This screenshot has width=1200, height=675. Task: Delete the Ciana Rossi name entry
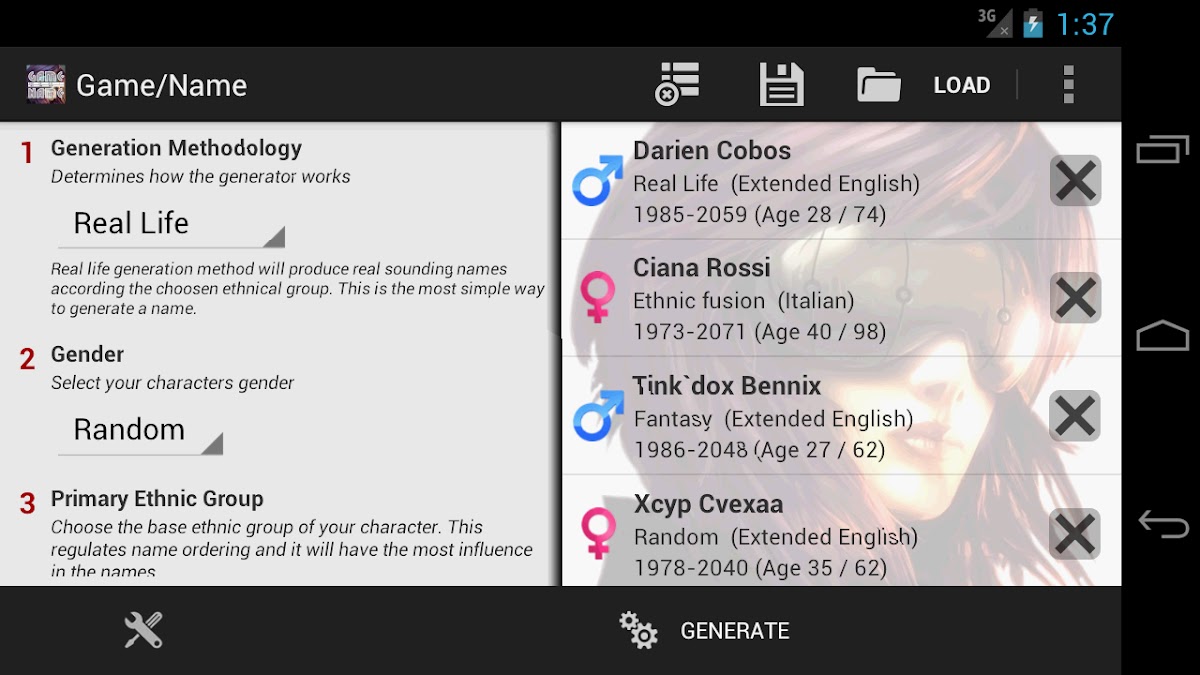tap(1075, 298)
